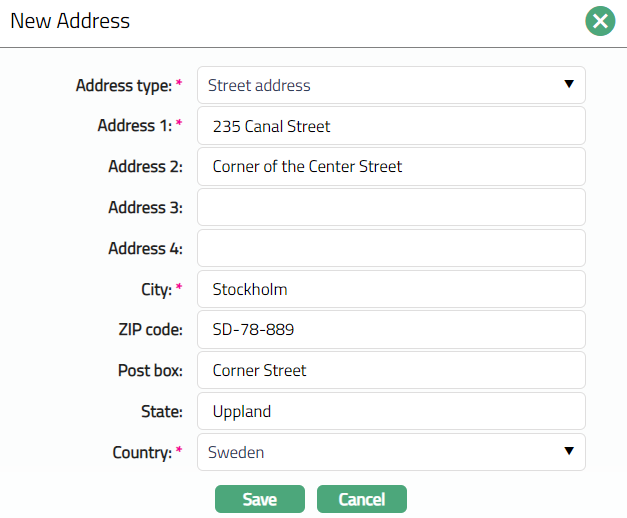Image resolution: width=627 pixels, height=518 pixels.
Task: Click the "Post box:" label text
Action: pos(150,371)
